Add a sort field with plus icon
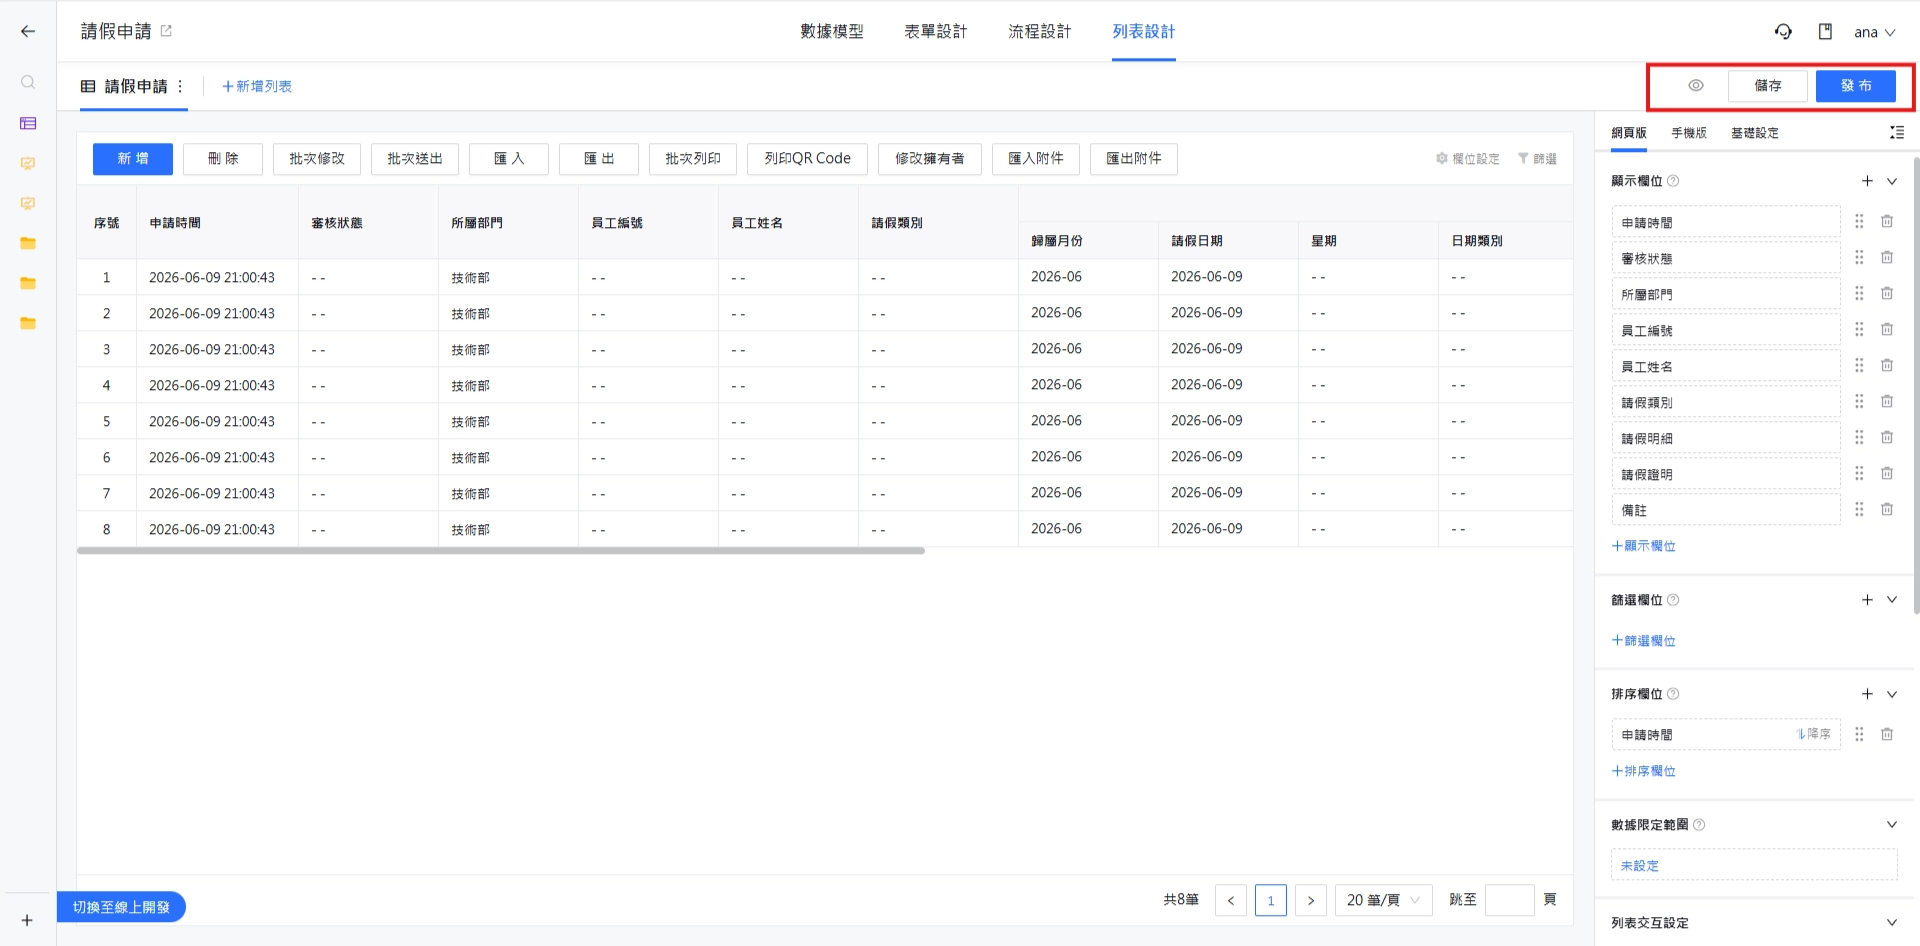Image resolution: width=1920 pixels, height=946 pixels. click(x=1867, y=694)
